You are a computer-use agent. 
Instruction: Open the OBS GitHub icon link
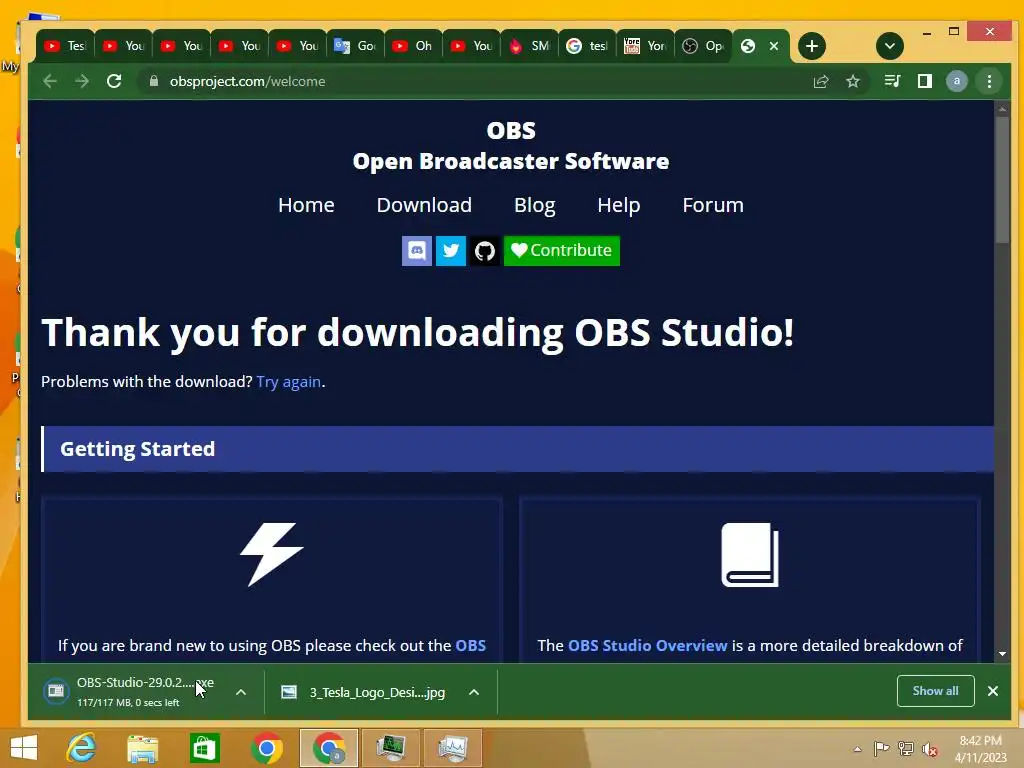[485, 251]
